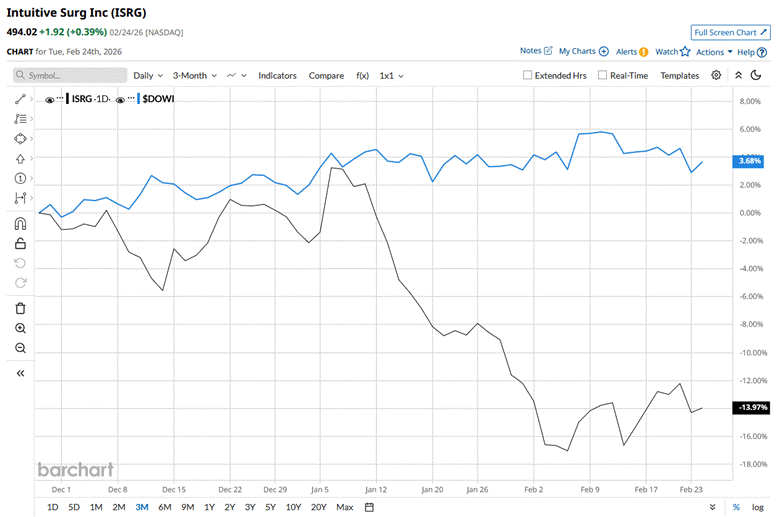Screen dimensions: 780x517
Task: Collapse the chart header with double chevron
Action: 738,75
